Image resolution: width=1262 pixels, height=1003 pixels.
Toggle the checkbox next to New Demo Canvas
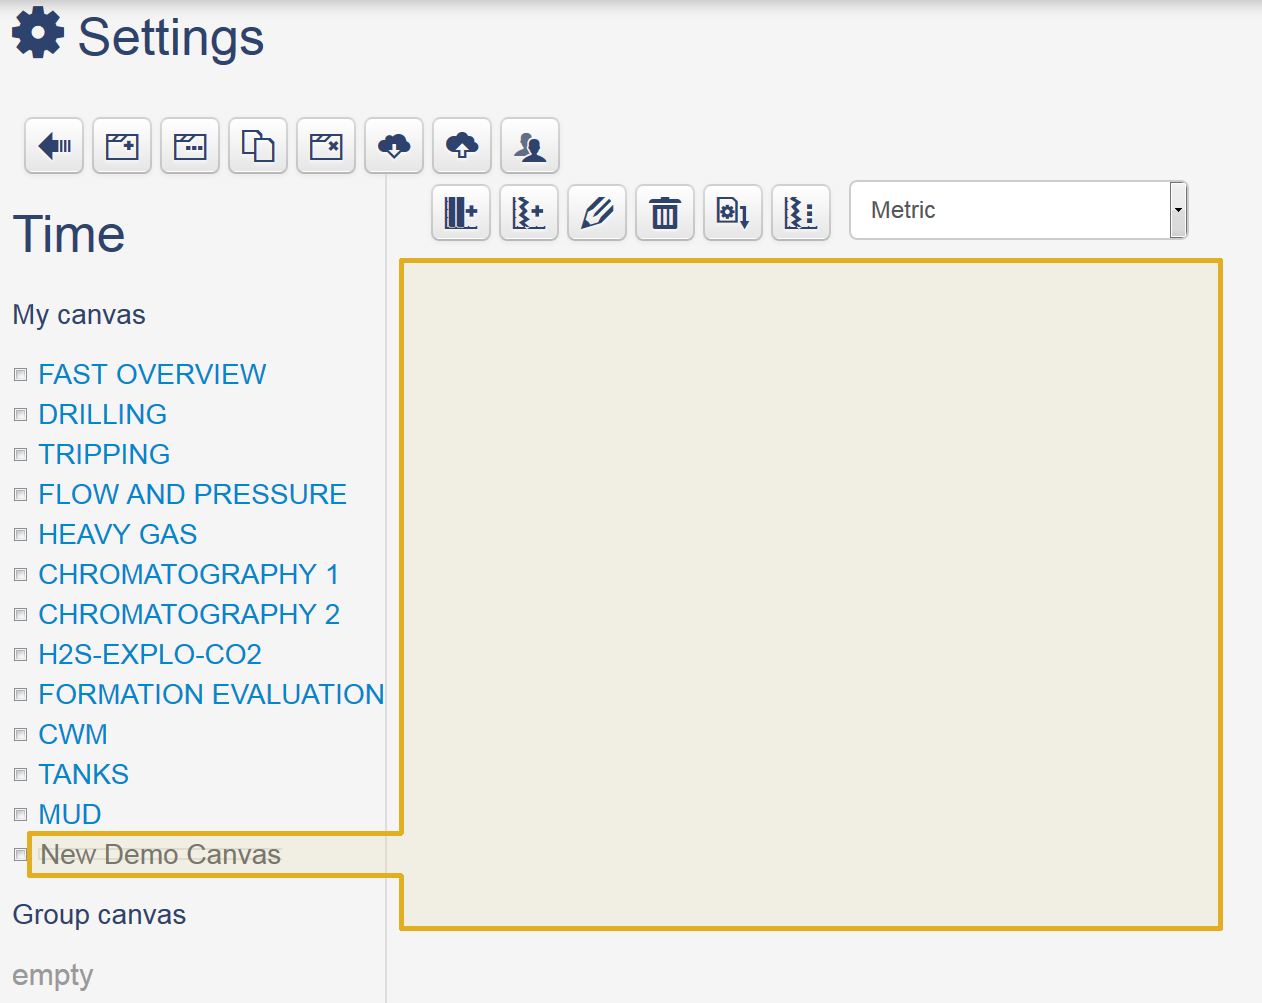[x=20, y=855]
